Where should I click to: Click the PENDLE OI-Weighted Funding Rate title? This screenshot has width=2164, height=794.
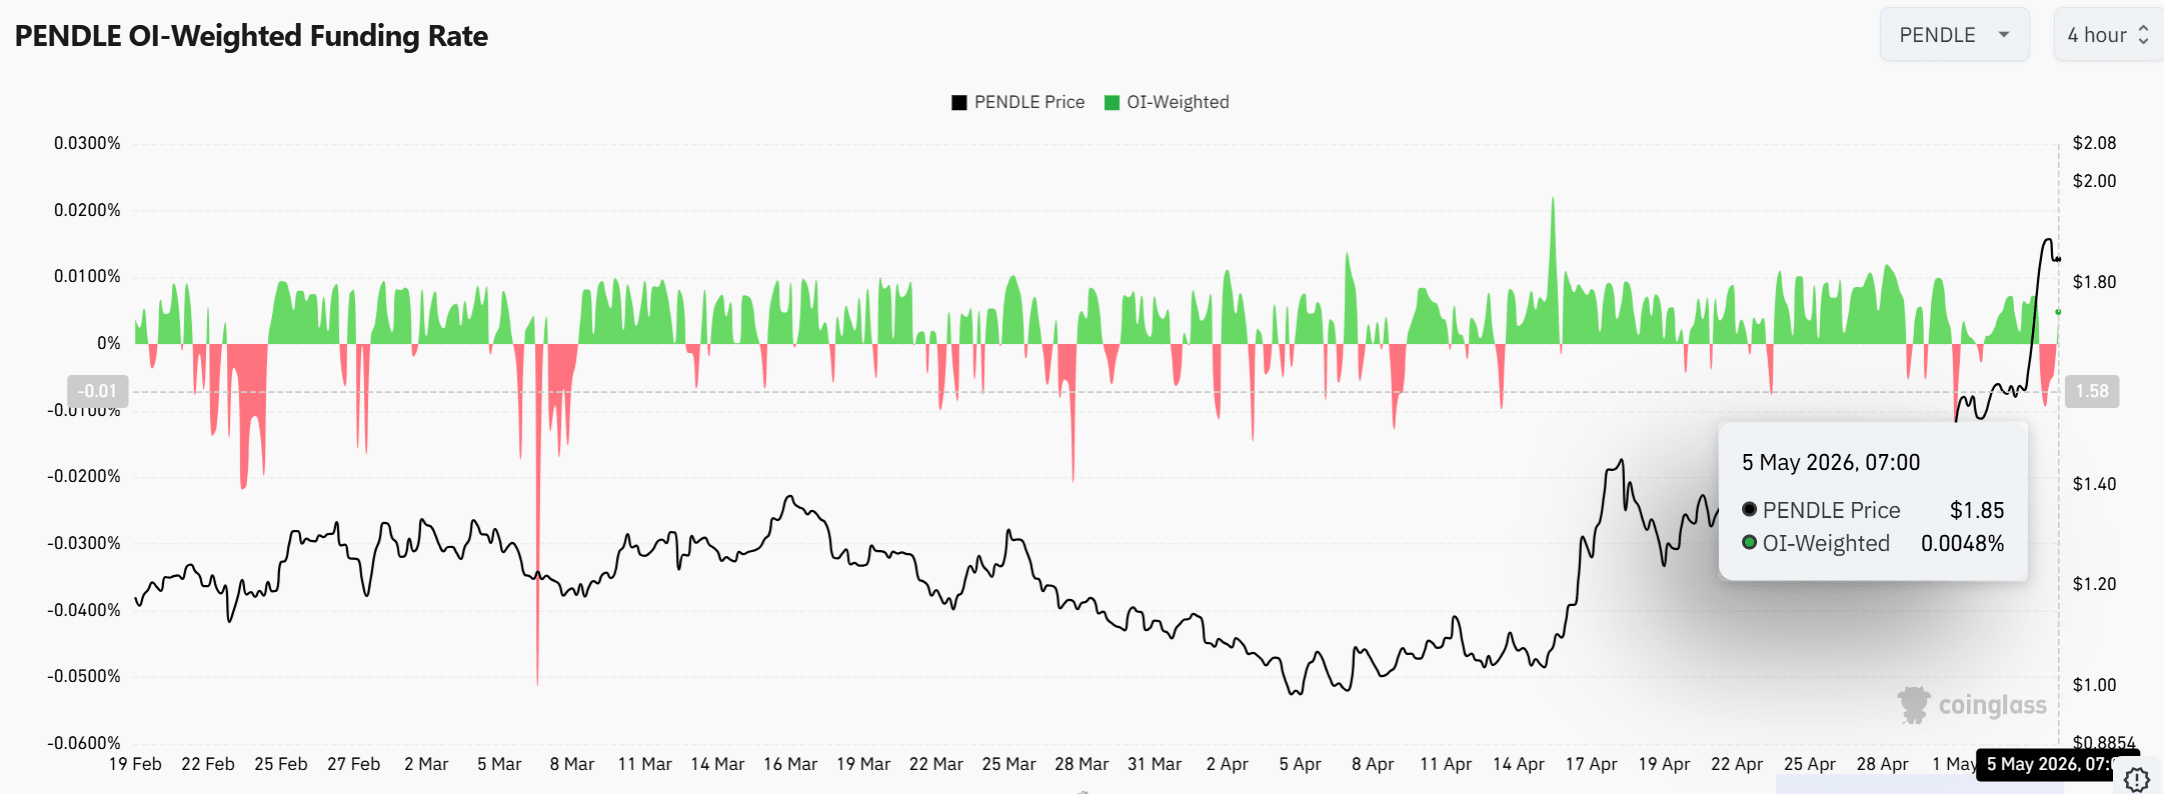coord(251,36)
